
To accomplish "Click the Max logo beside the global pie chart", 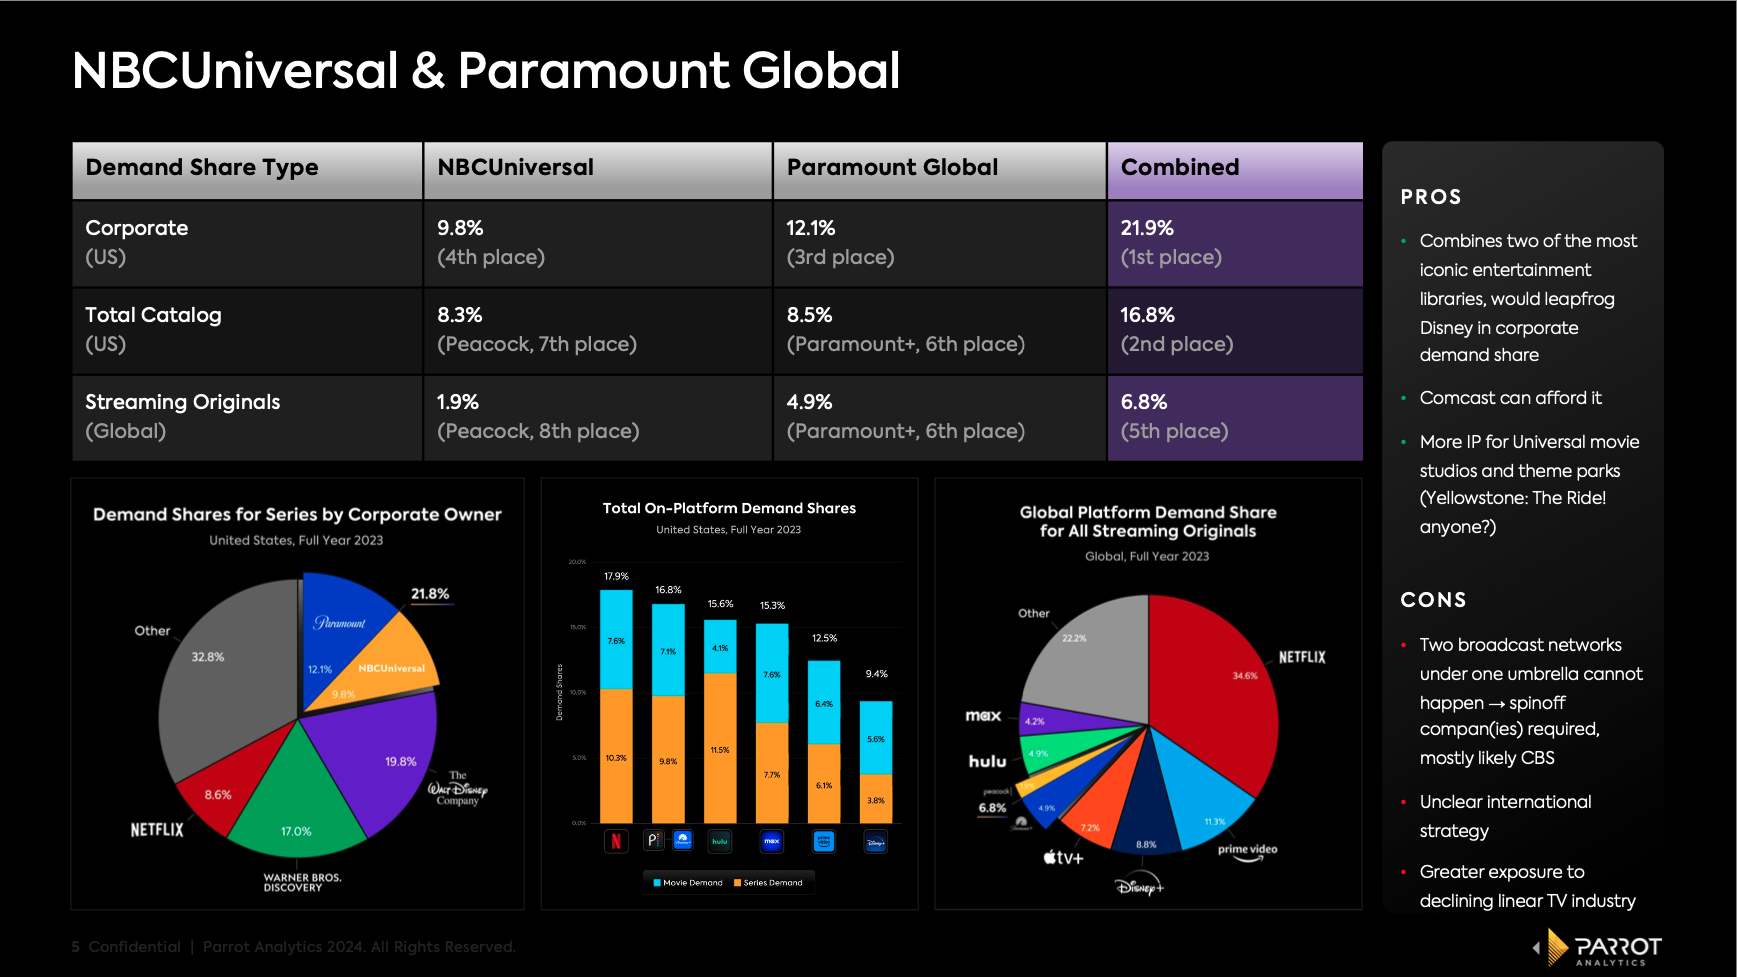I will coord(985,716).
